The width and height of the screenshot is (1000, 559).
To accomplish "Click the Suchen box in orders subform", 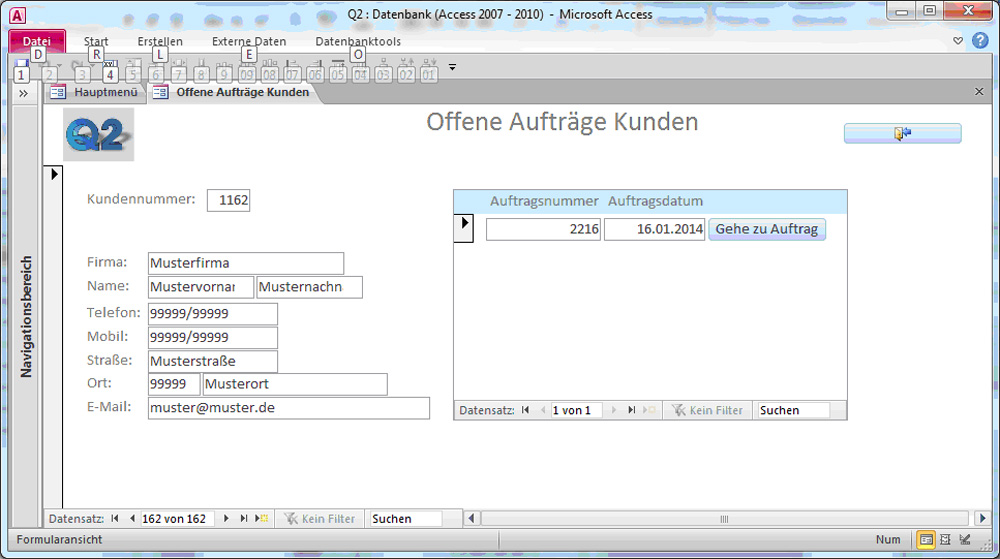I will click(793, 410).
